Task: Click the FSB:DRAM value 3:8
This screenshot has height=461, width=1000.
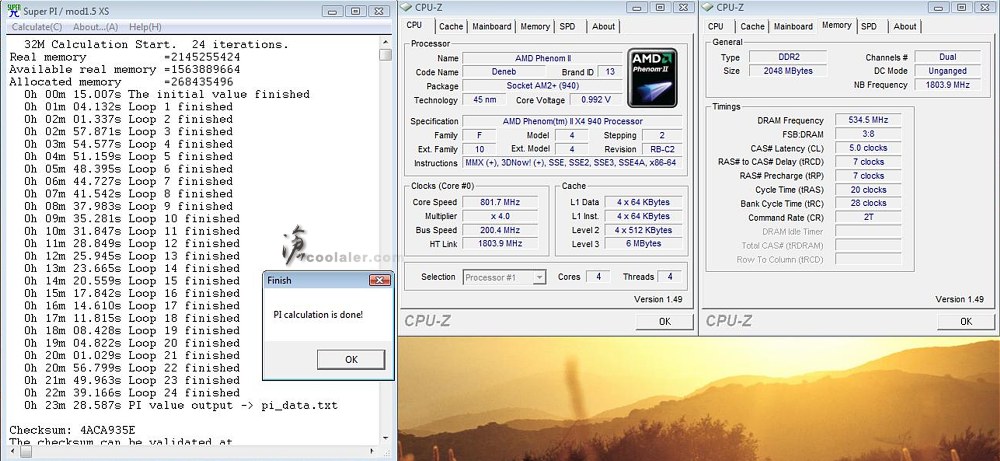Action: click(868, 134)
